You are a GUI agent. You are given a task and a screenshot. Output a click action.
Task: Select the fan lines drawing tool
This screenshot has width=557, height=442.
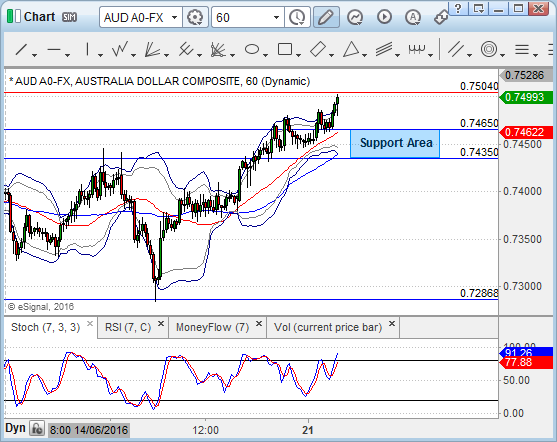coord(152,49)
